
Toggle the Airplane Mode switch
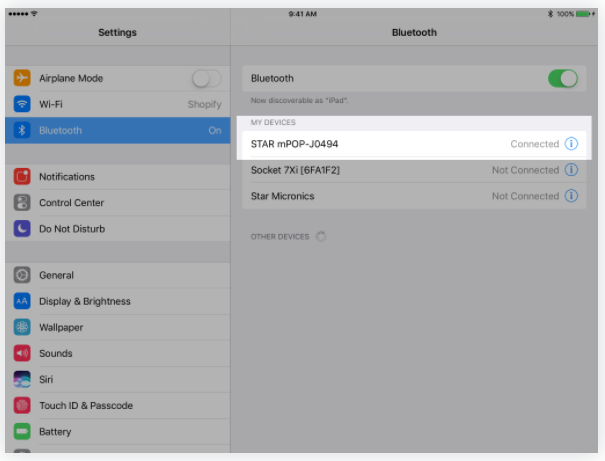tap(206, 78)
